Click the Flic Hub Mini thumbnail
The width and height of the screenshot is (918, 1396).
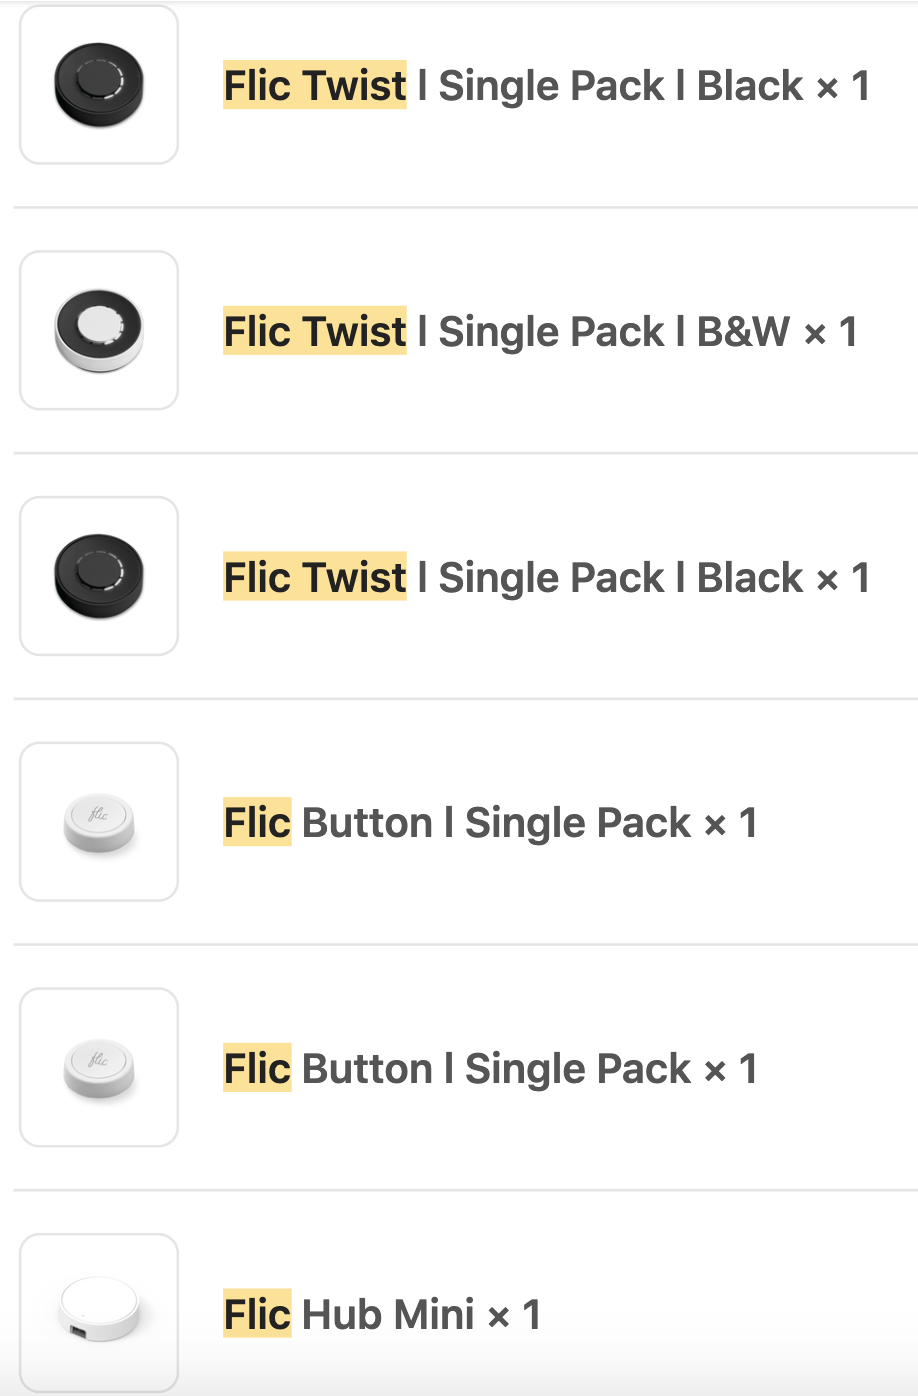(x=99, y=1313)
